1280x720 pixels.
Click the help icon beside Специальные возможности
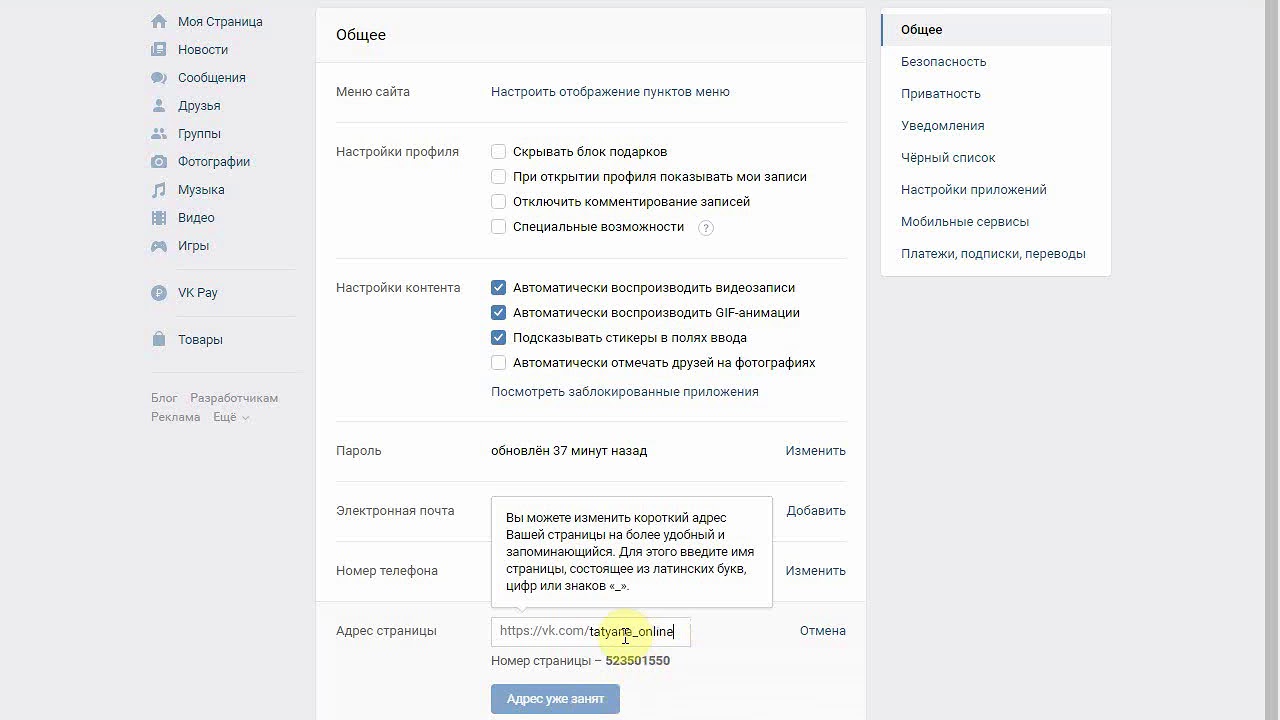pyautogui.click(x=705, y=227)
